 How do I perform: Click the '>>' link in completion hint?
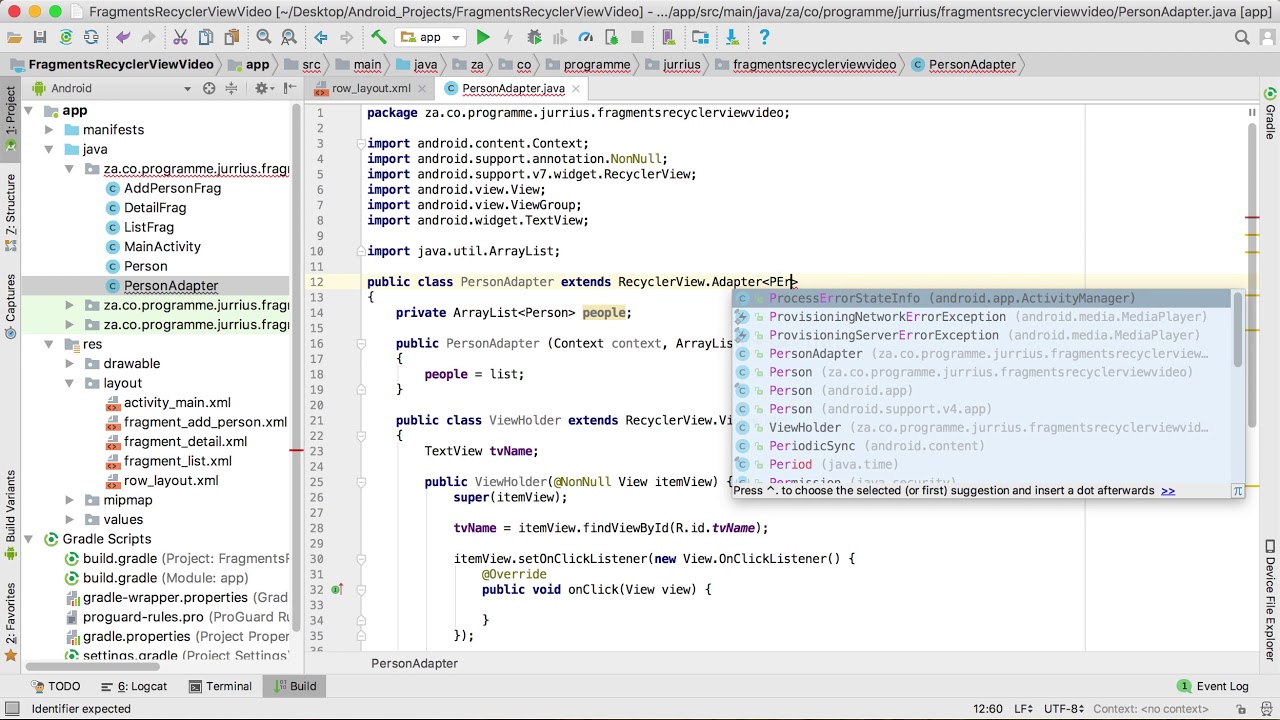(x=1167, y=490)
